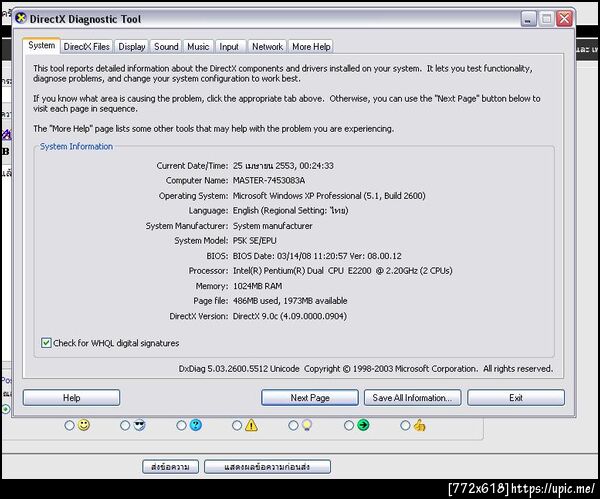Switch to the More Help tab
The width and height of the screenshot is (600, 499).
point(311,47)
